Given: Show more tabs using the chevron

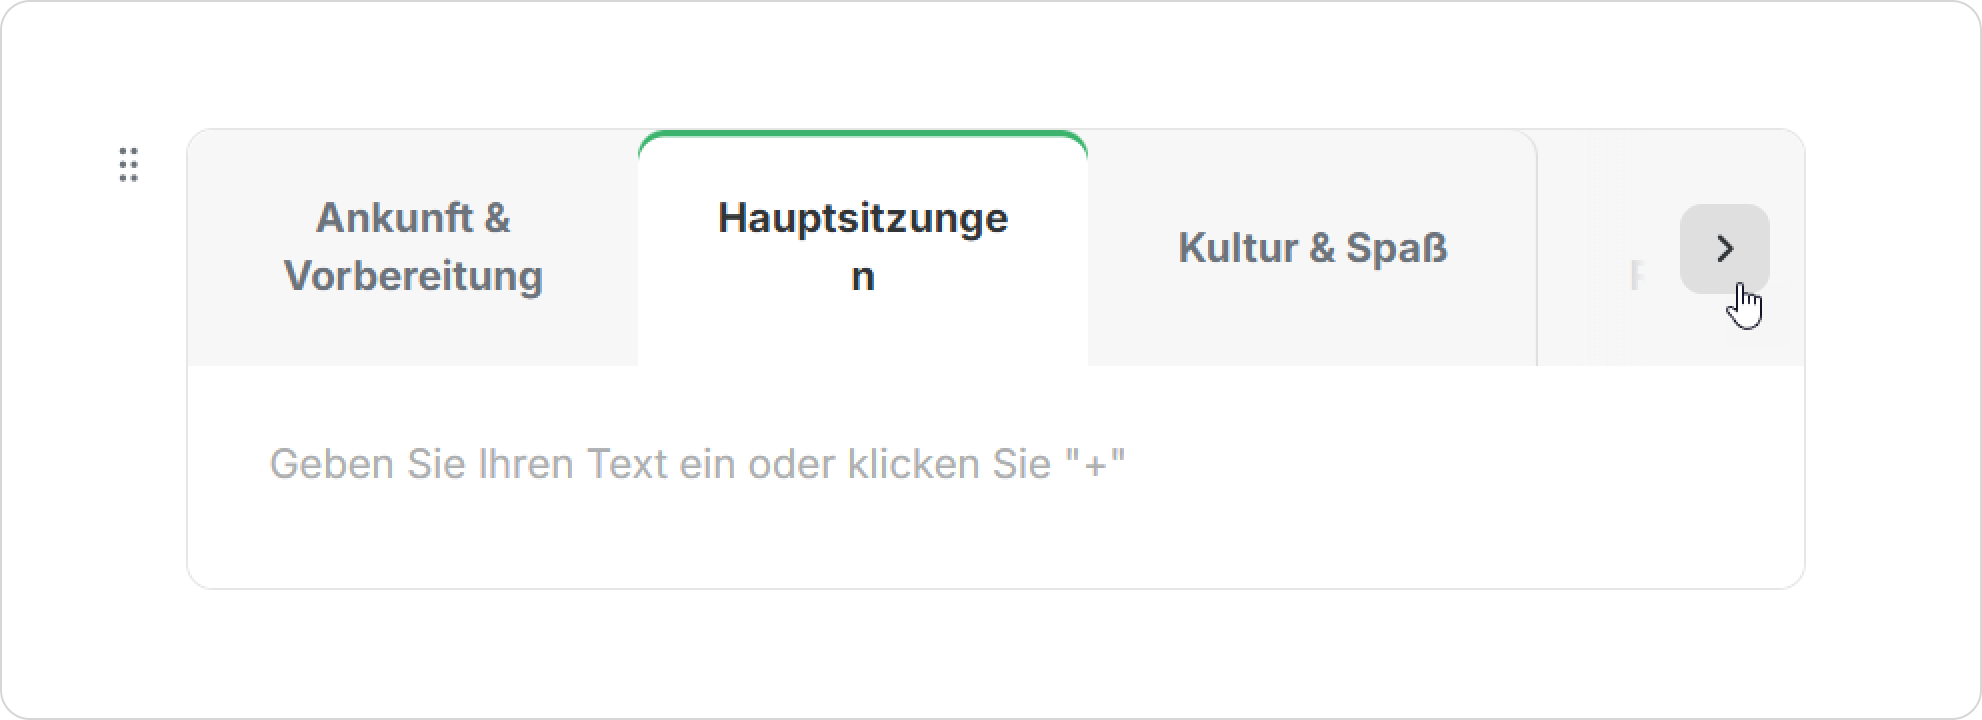Looking at the screenshot, I should click(x=1724, y=249).
